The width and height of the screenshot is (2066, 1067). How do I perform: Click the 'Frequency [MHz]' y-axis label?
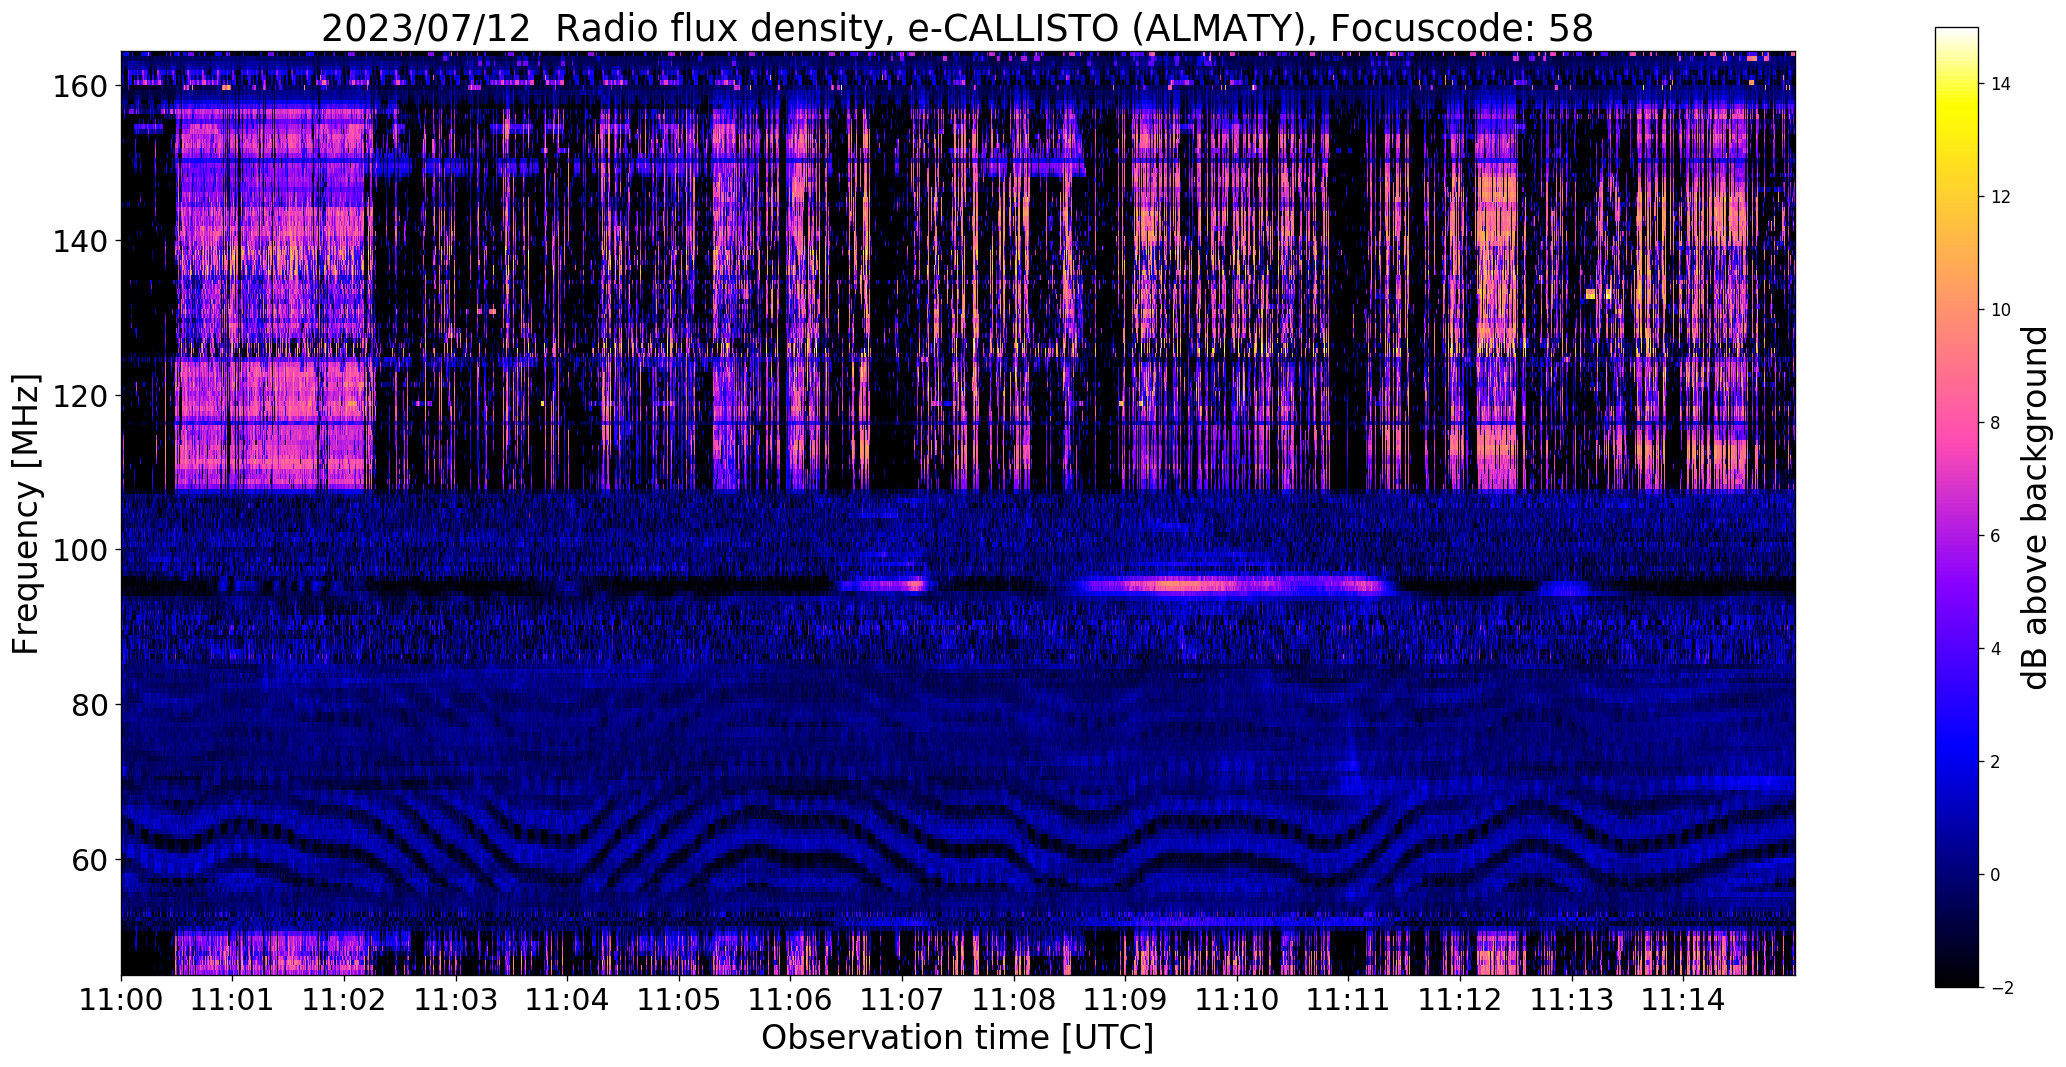coord(26,514)
